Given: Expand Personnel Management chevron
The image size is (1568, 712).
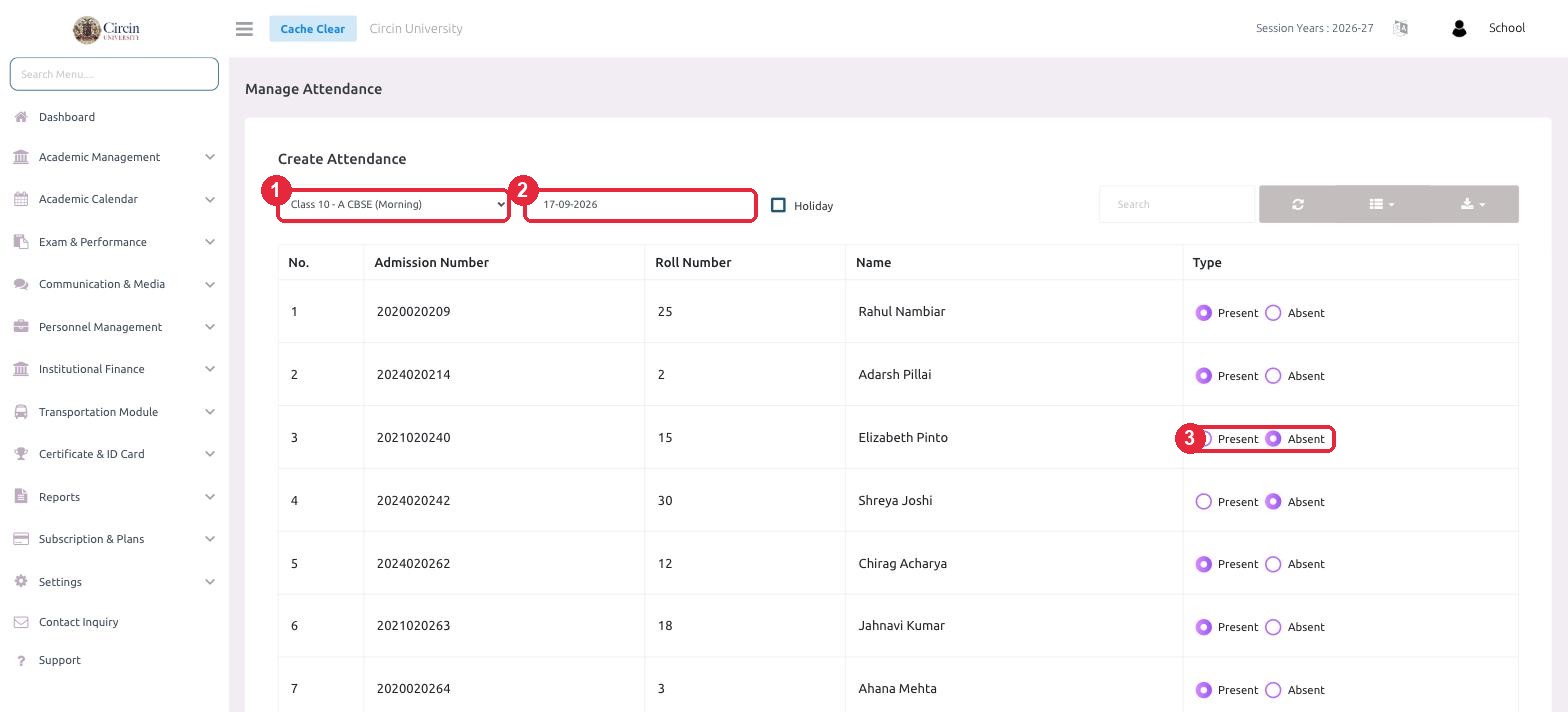Looking at the screenshot, I should point(209,327).
